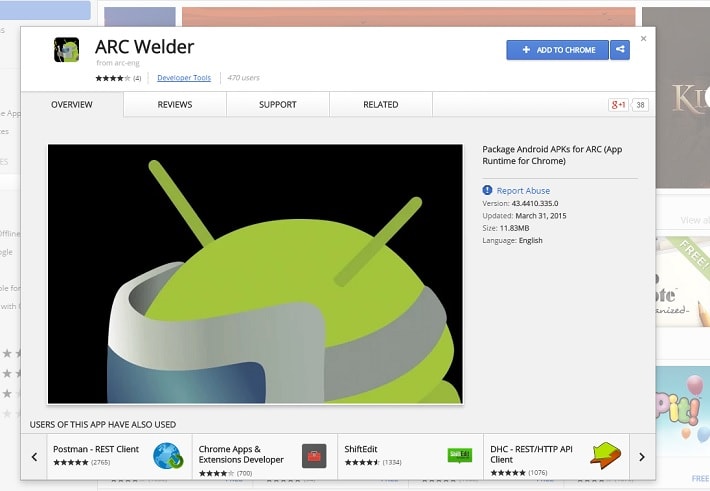The image size is (710, 491).
Task: Show previous related apps with left chevron
Action: point(34,457)
